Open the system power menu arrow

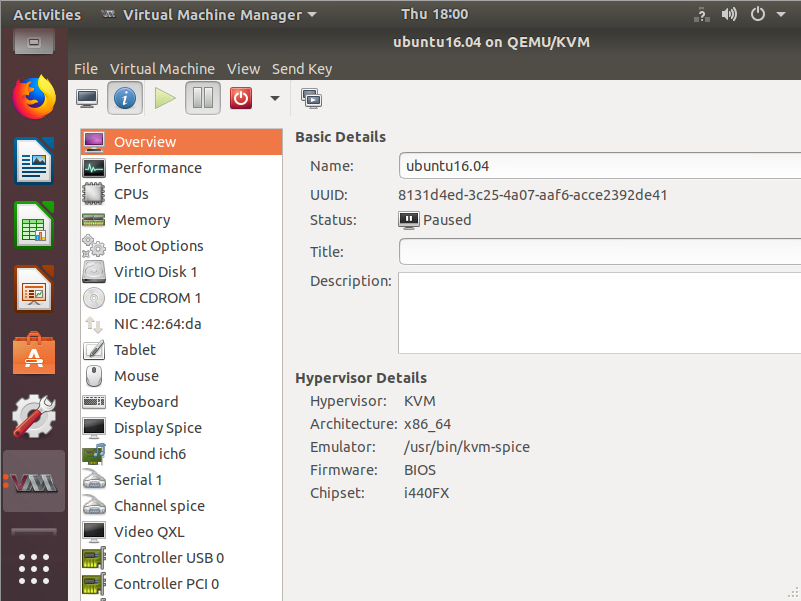click(781, 14)
